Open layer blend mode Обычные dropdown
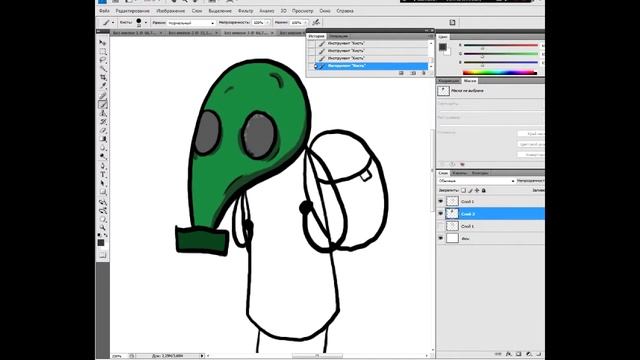Screen dimensions: 640x360 (476, 180)
